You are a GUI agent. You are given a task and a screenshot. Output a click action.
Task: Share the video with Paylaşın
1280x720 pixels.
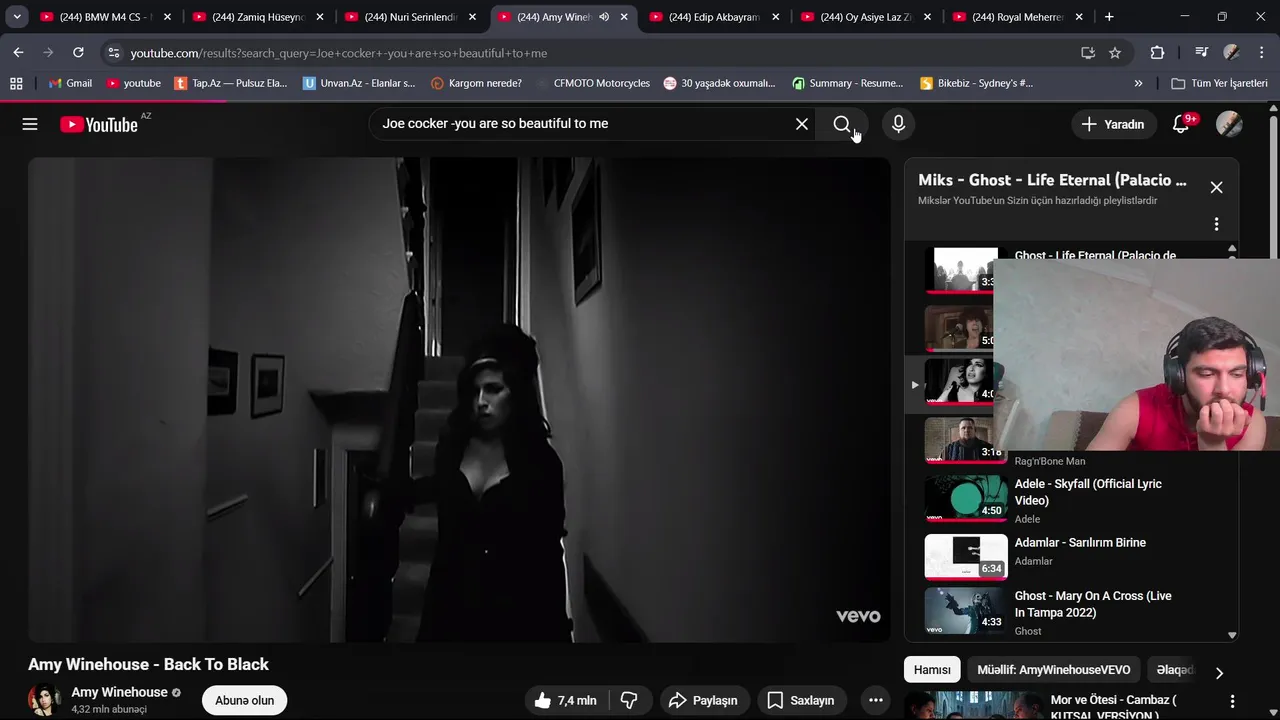703,701
